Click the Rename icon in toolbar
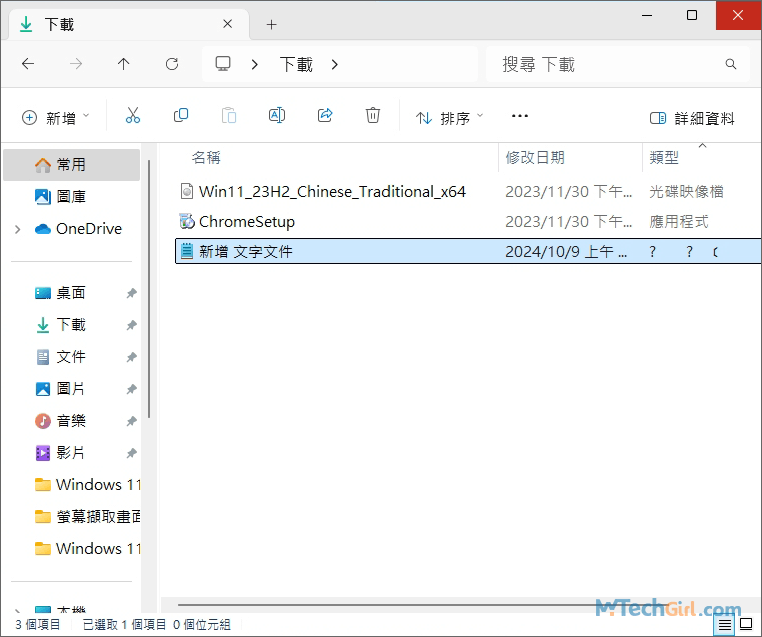The height and width of the screenshot is (637, 762). pos(277,116)
